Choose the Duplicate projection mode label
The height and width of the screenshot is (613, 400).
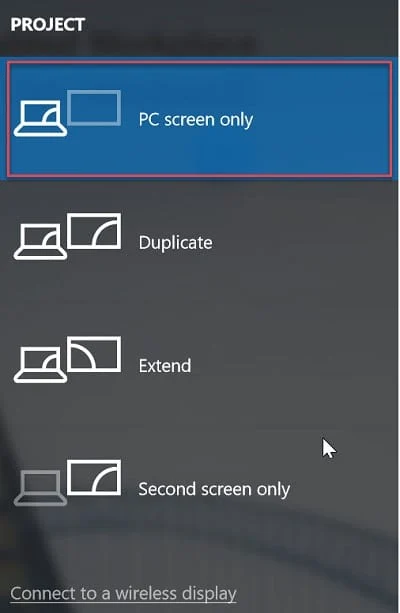[x=176, y=242]
